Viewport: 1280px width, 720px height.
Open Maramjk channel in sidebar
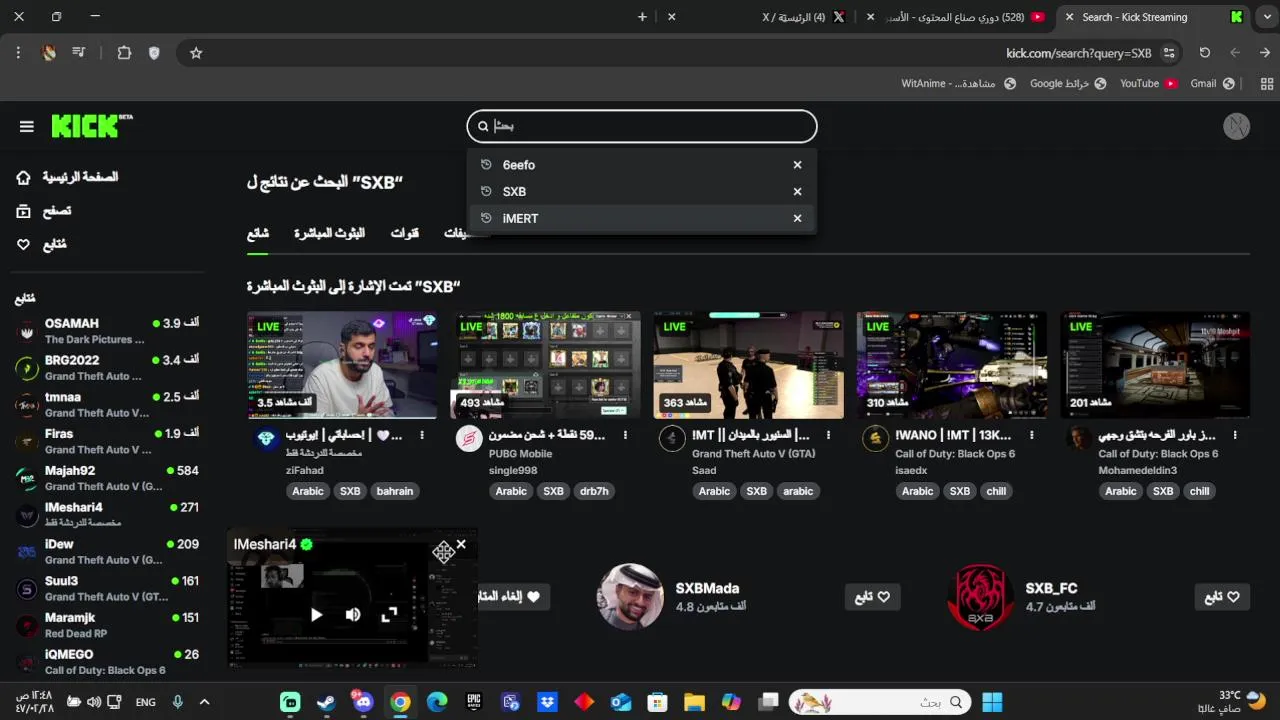pos(107,625)
